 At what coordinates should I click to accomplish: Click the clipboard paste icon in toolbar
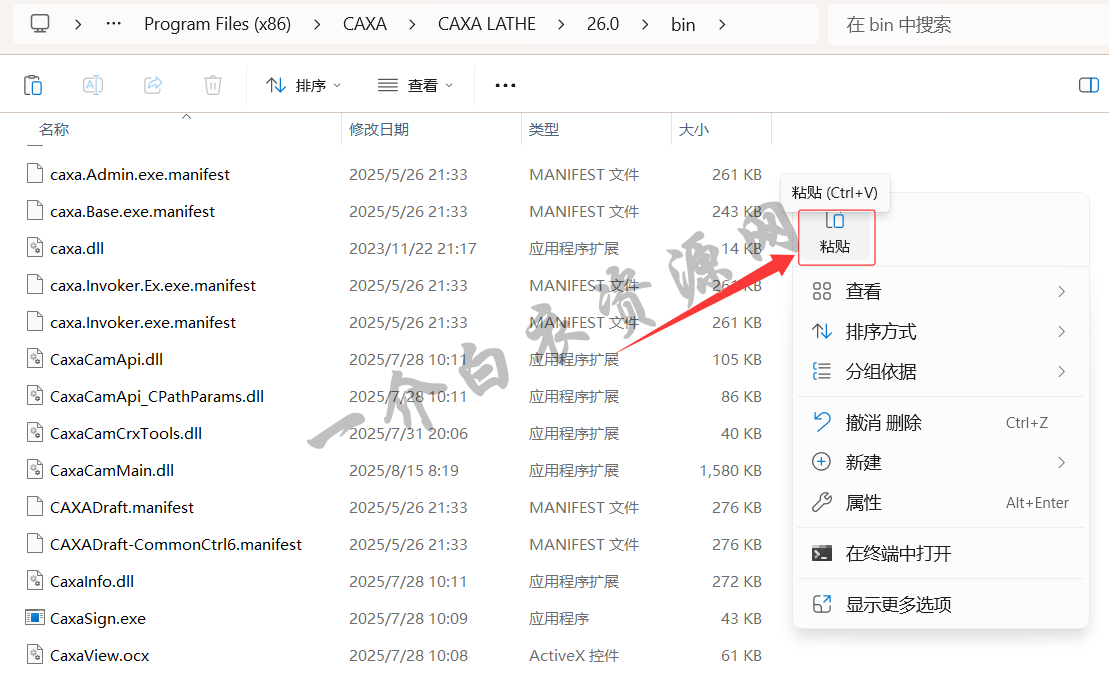click(33, 85)
